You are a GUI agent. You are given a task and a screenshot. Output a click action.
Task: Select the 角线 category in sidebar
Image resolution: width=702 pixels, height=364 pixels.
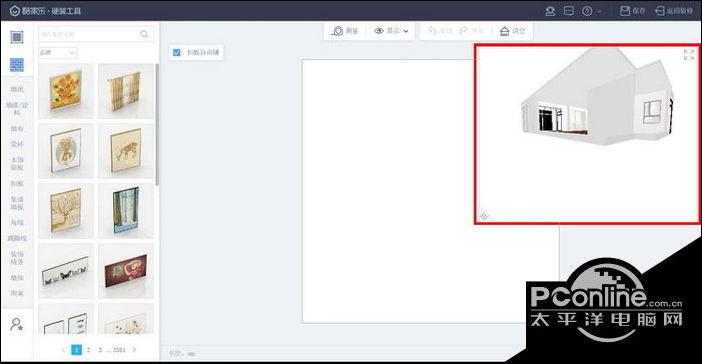[17, 223]
